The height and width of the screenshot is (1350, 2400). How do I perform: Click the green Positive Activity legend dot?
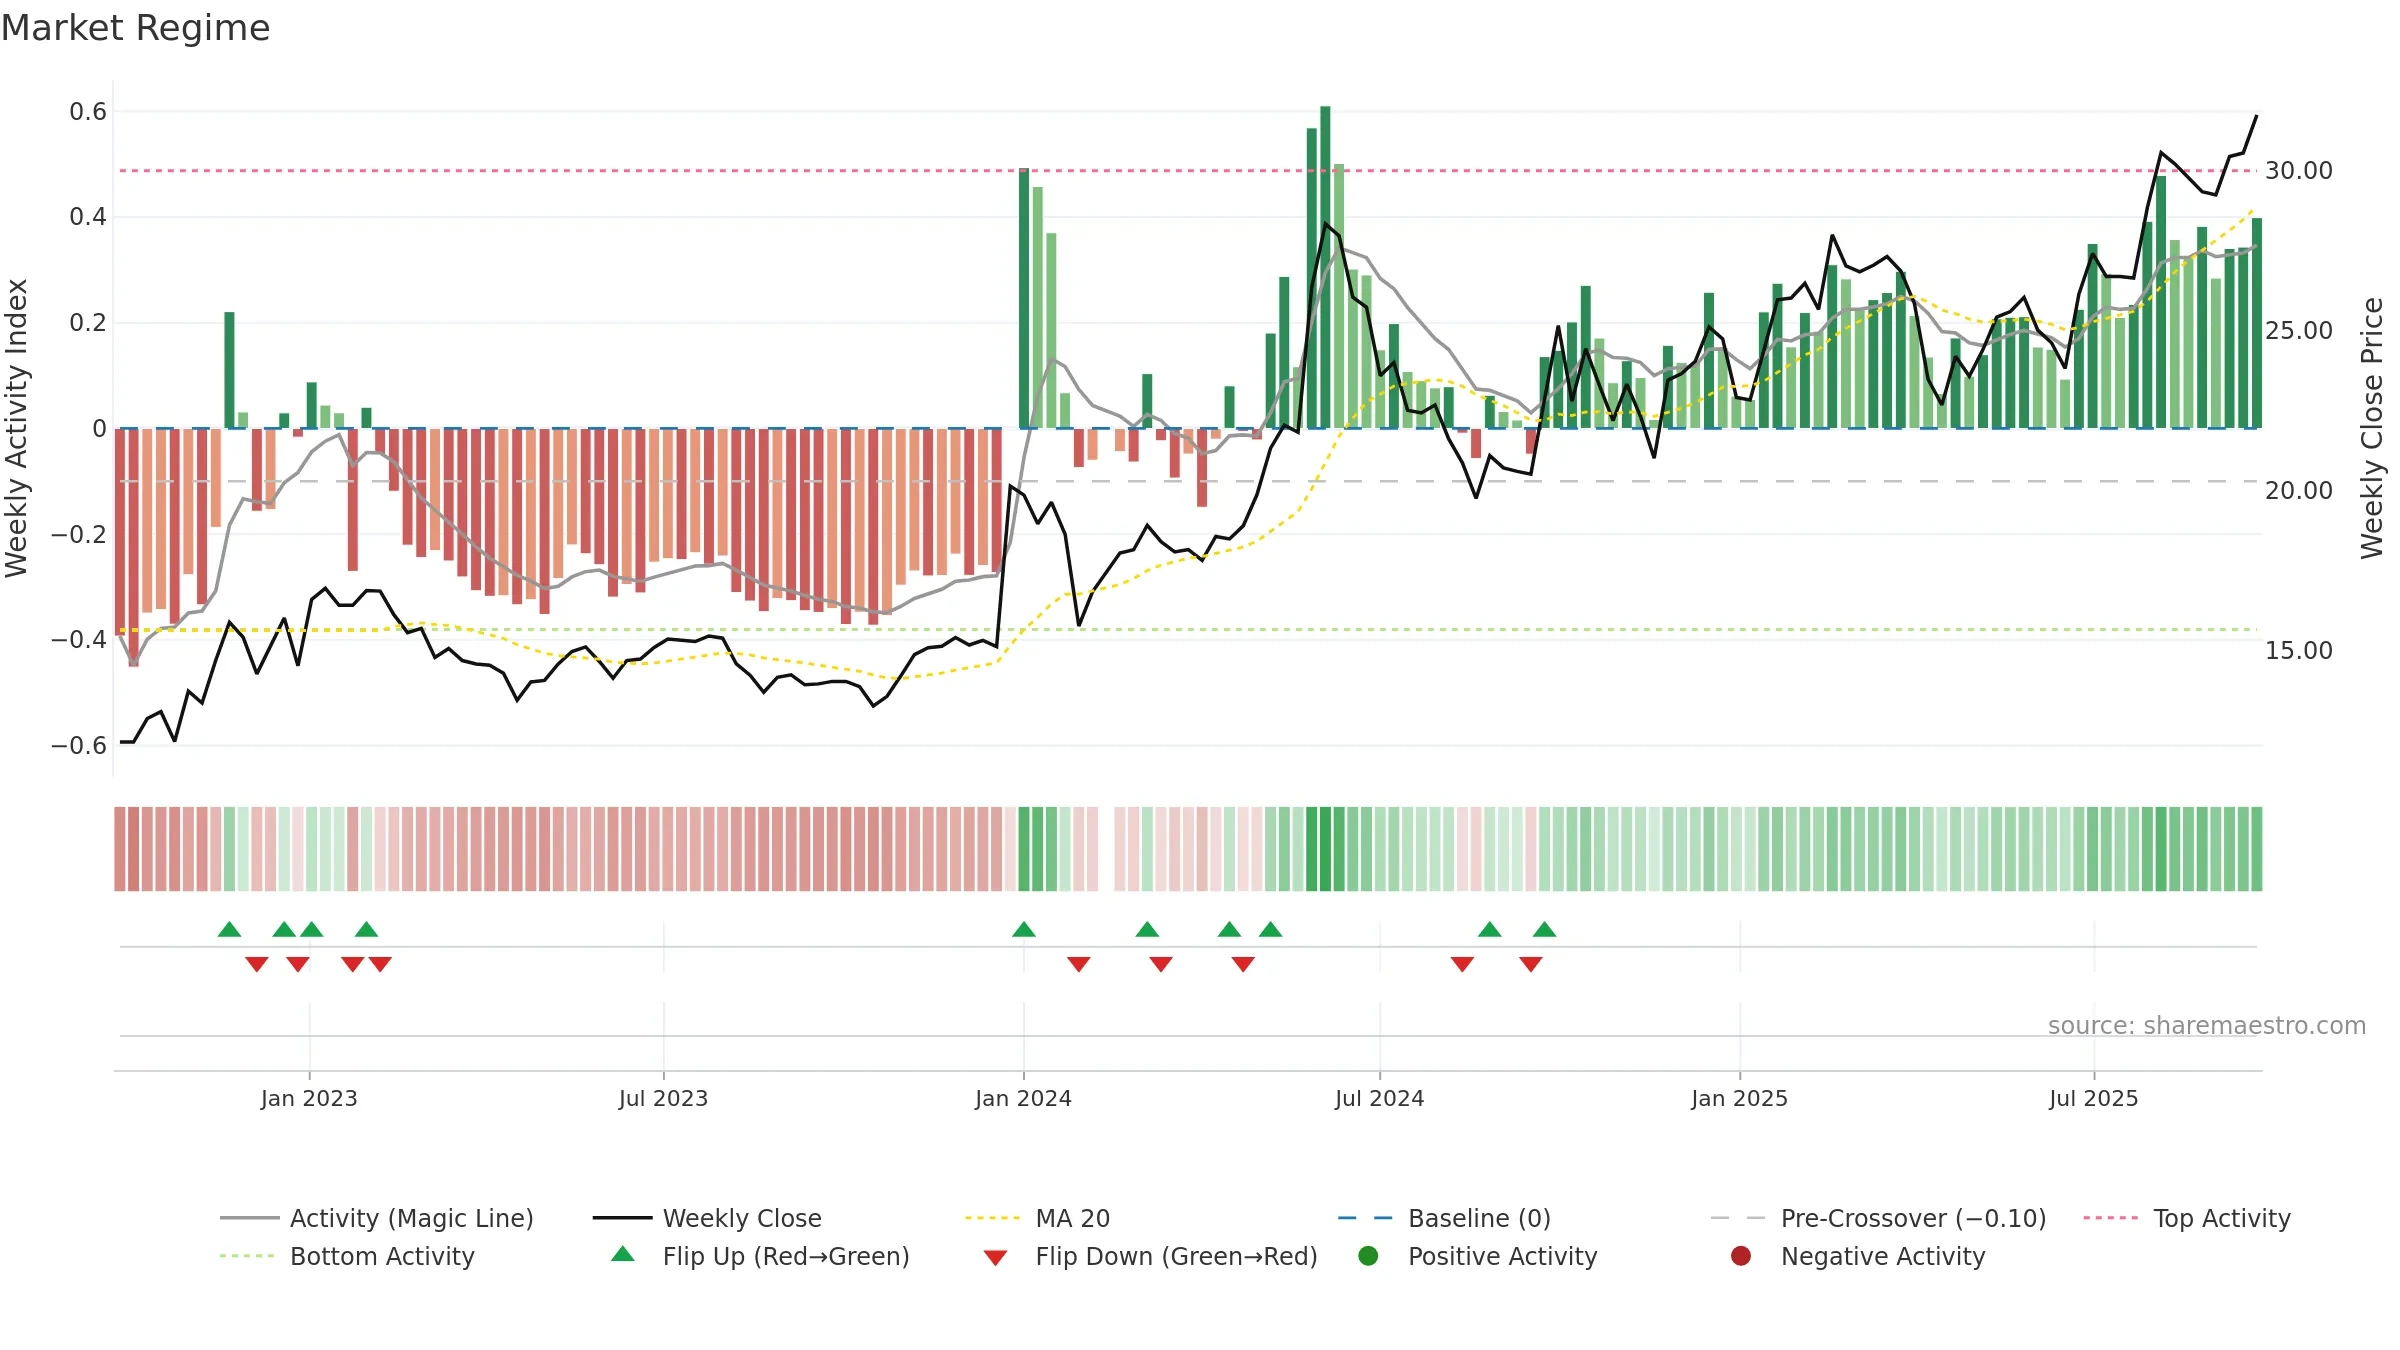pyautogui.click(x=1368, y=1255)
